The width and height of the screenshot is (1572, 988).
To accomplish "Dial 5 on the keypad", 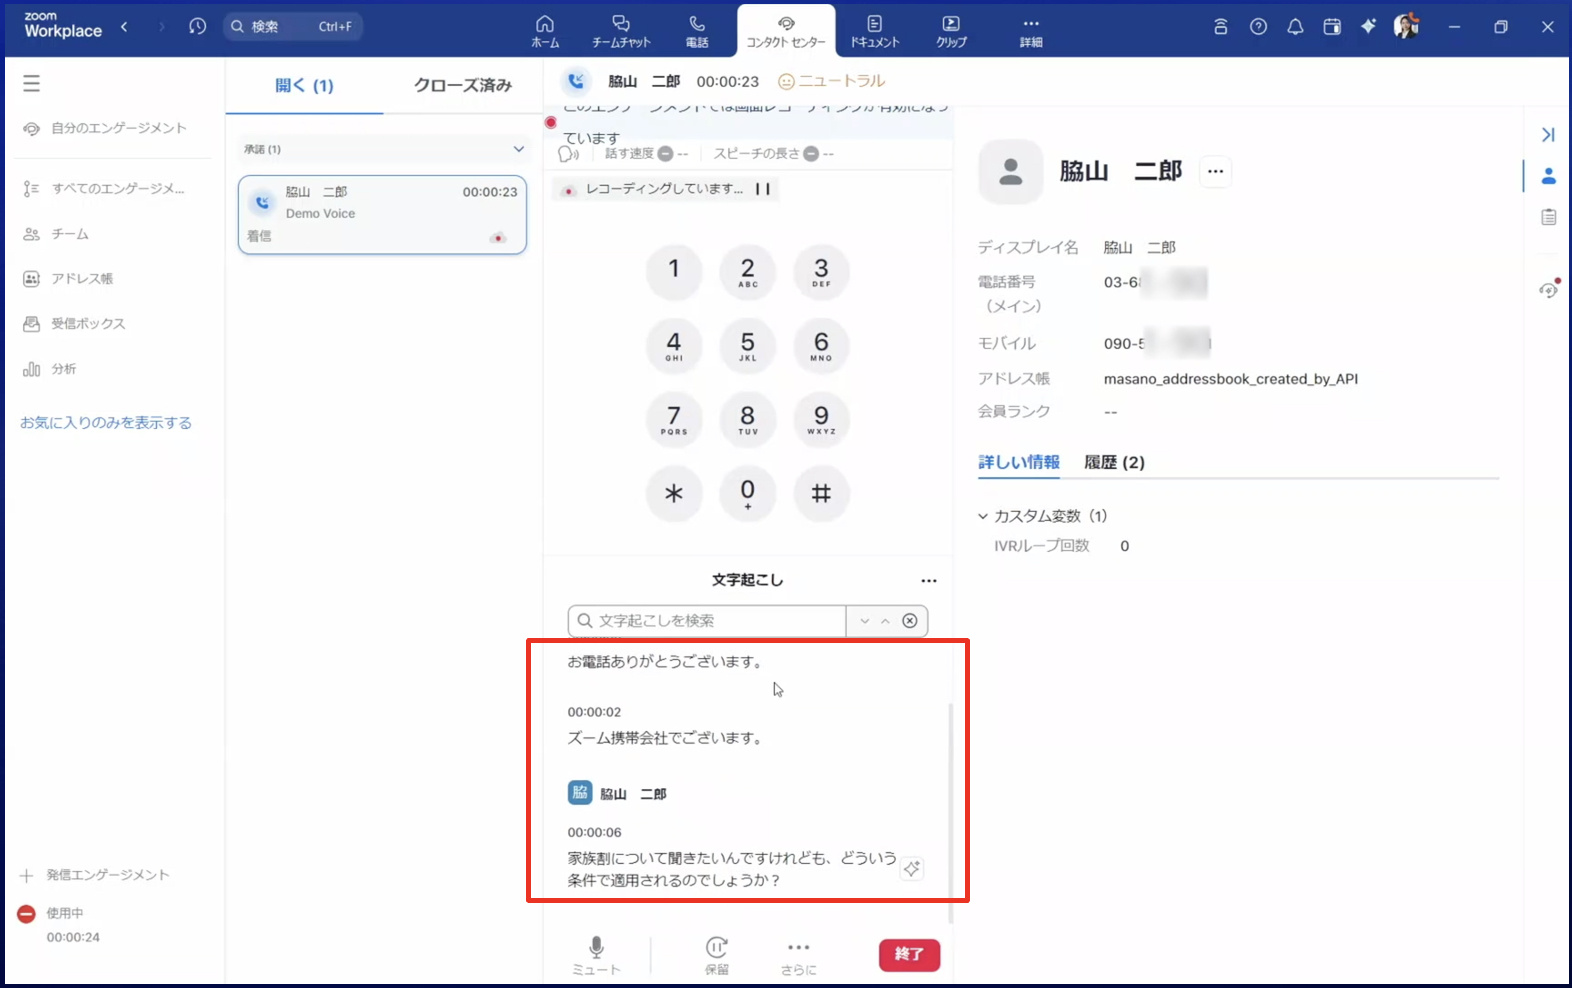I will pos(748,345).
